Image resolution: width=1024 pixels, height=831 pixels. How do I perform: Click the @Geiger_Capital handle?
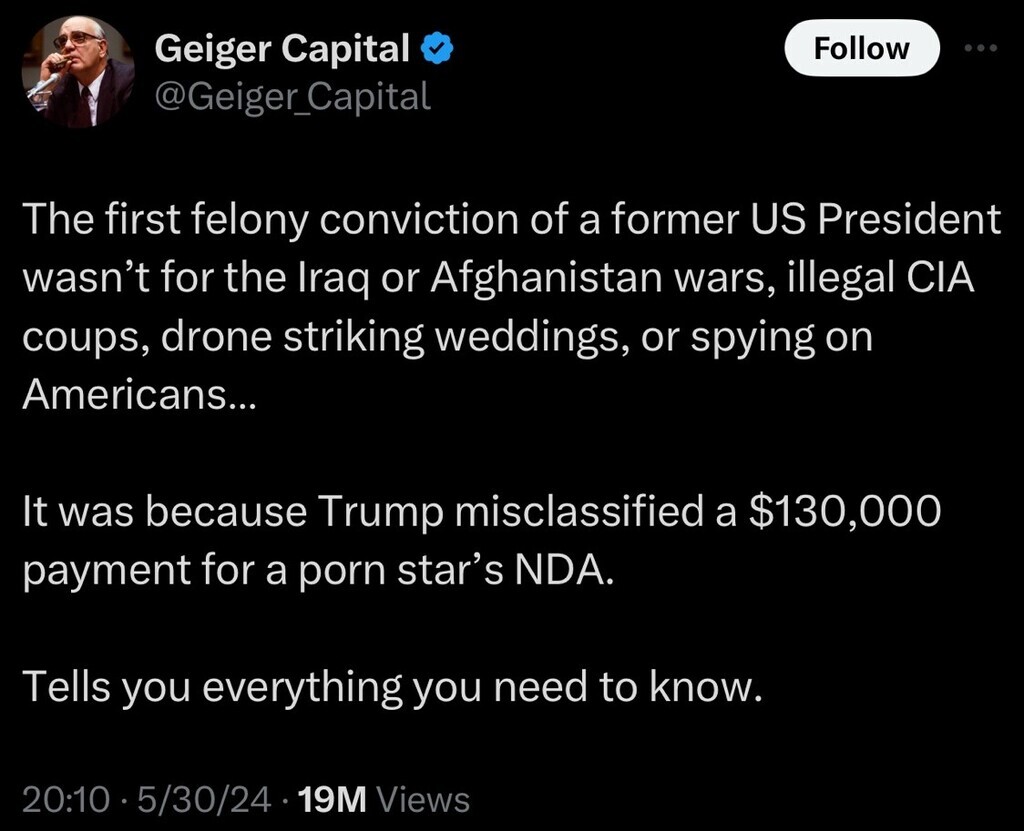point(293,96)
